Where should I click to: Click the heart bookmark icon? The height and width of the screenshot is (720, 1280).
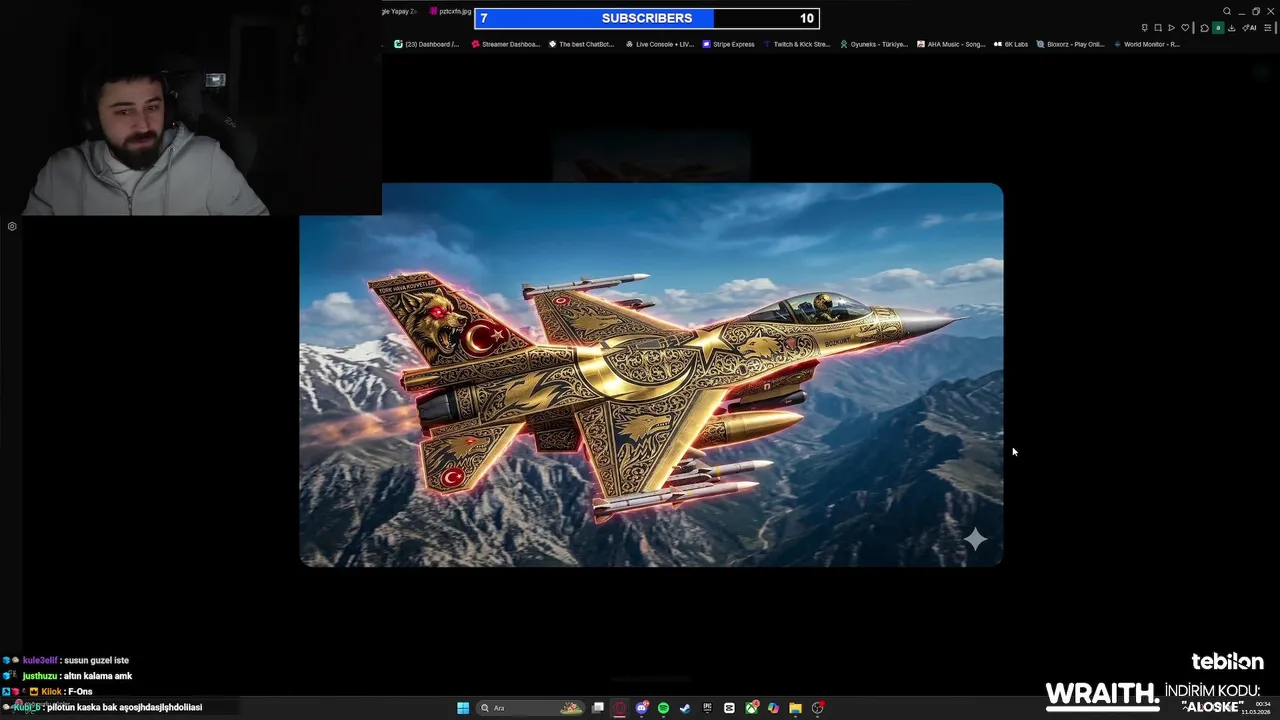tap(1185, 28)
